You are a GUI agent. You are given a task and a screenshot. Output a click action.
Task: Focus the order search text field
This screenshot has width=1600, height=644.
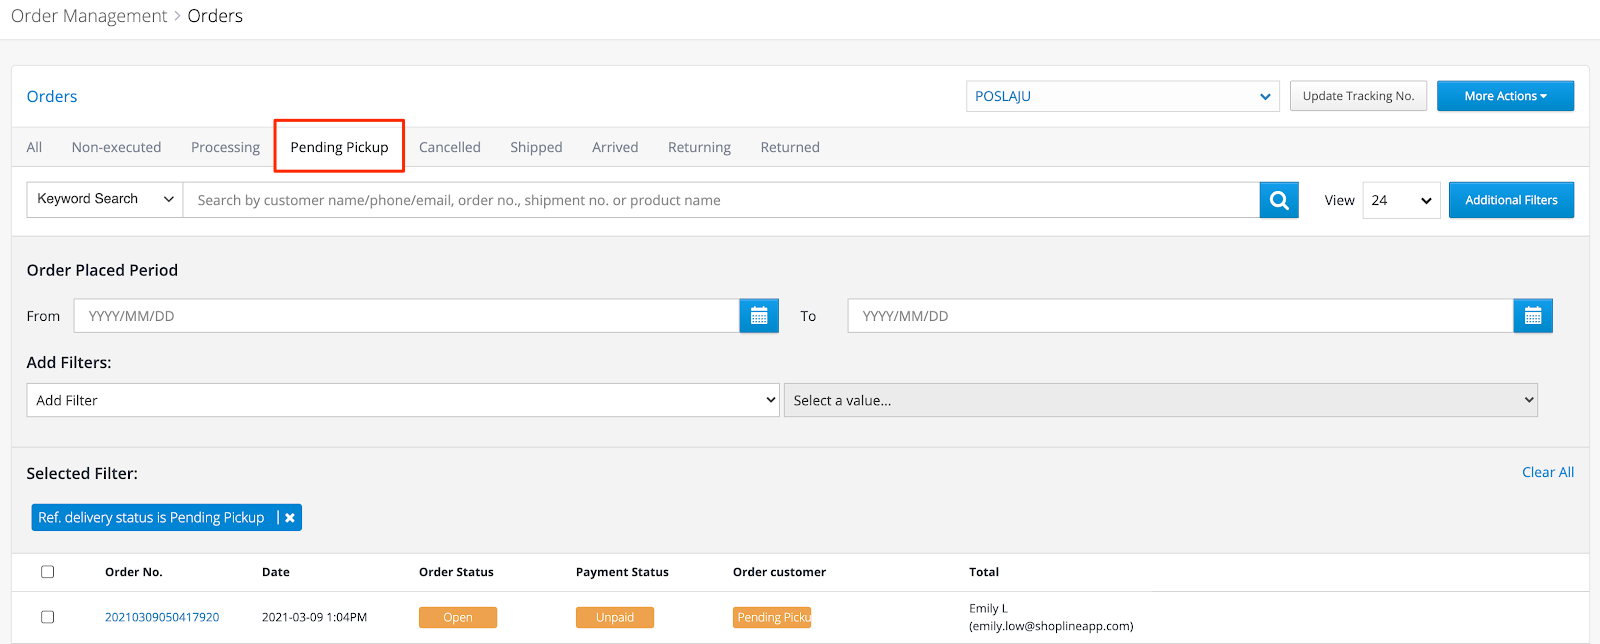(x=721, y=200)
